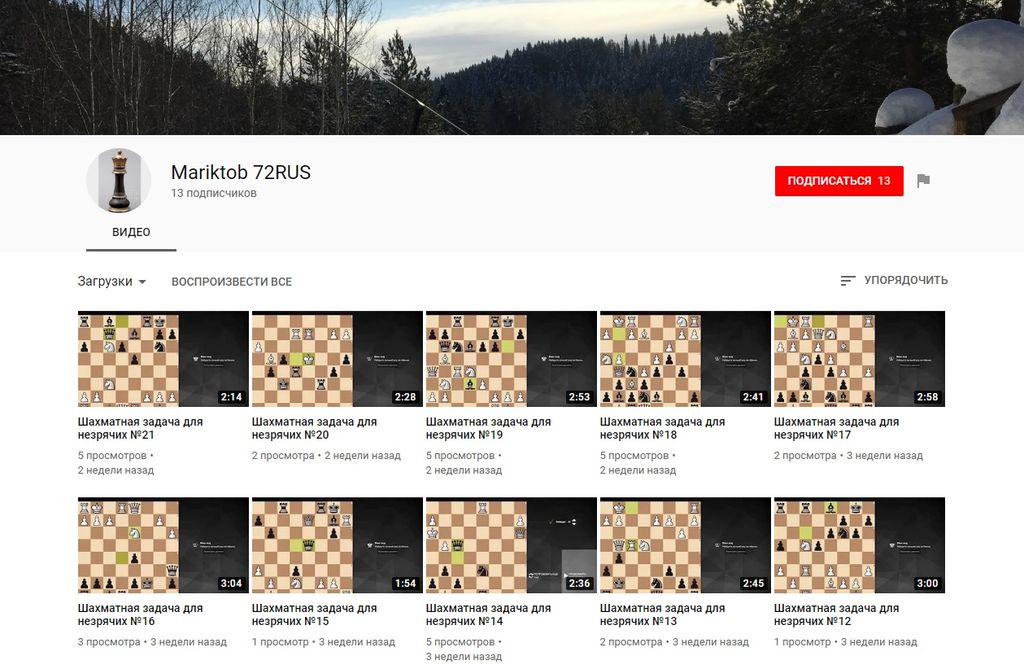
Task: Switch to the ВИДЕО tab
Action: click(131, 232)
